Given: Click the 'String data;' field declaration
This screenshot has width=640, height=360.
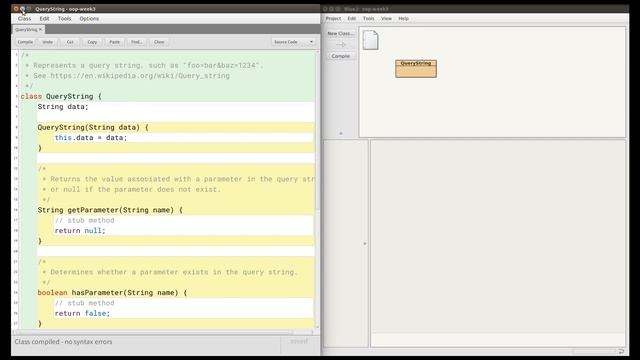Looking at the screenshot, I should [63, 107].
